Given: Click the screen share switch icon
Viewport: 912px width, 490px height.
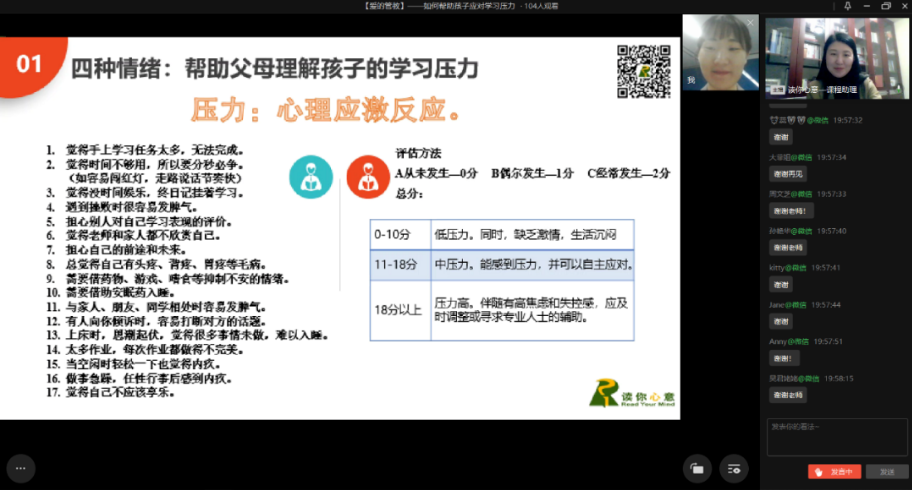Looking at the screenshot, I should 698,467.
